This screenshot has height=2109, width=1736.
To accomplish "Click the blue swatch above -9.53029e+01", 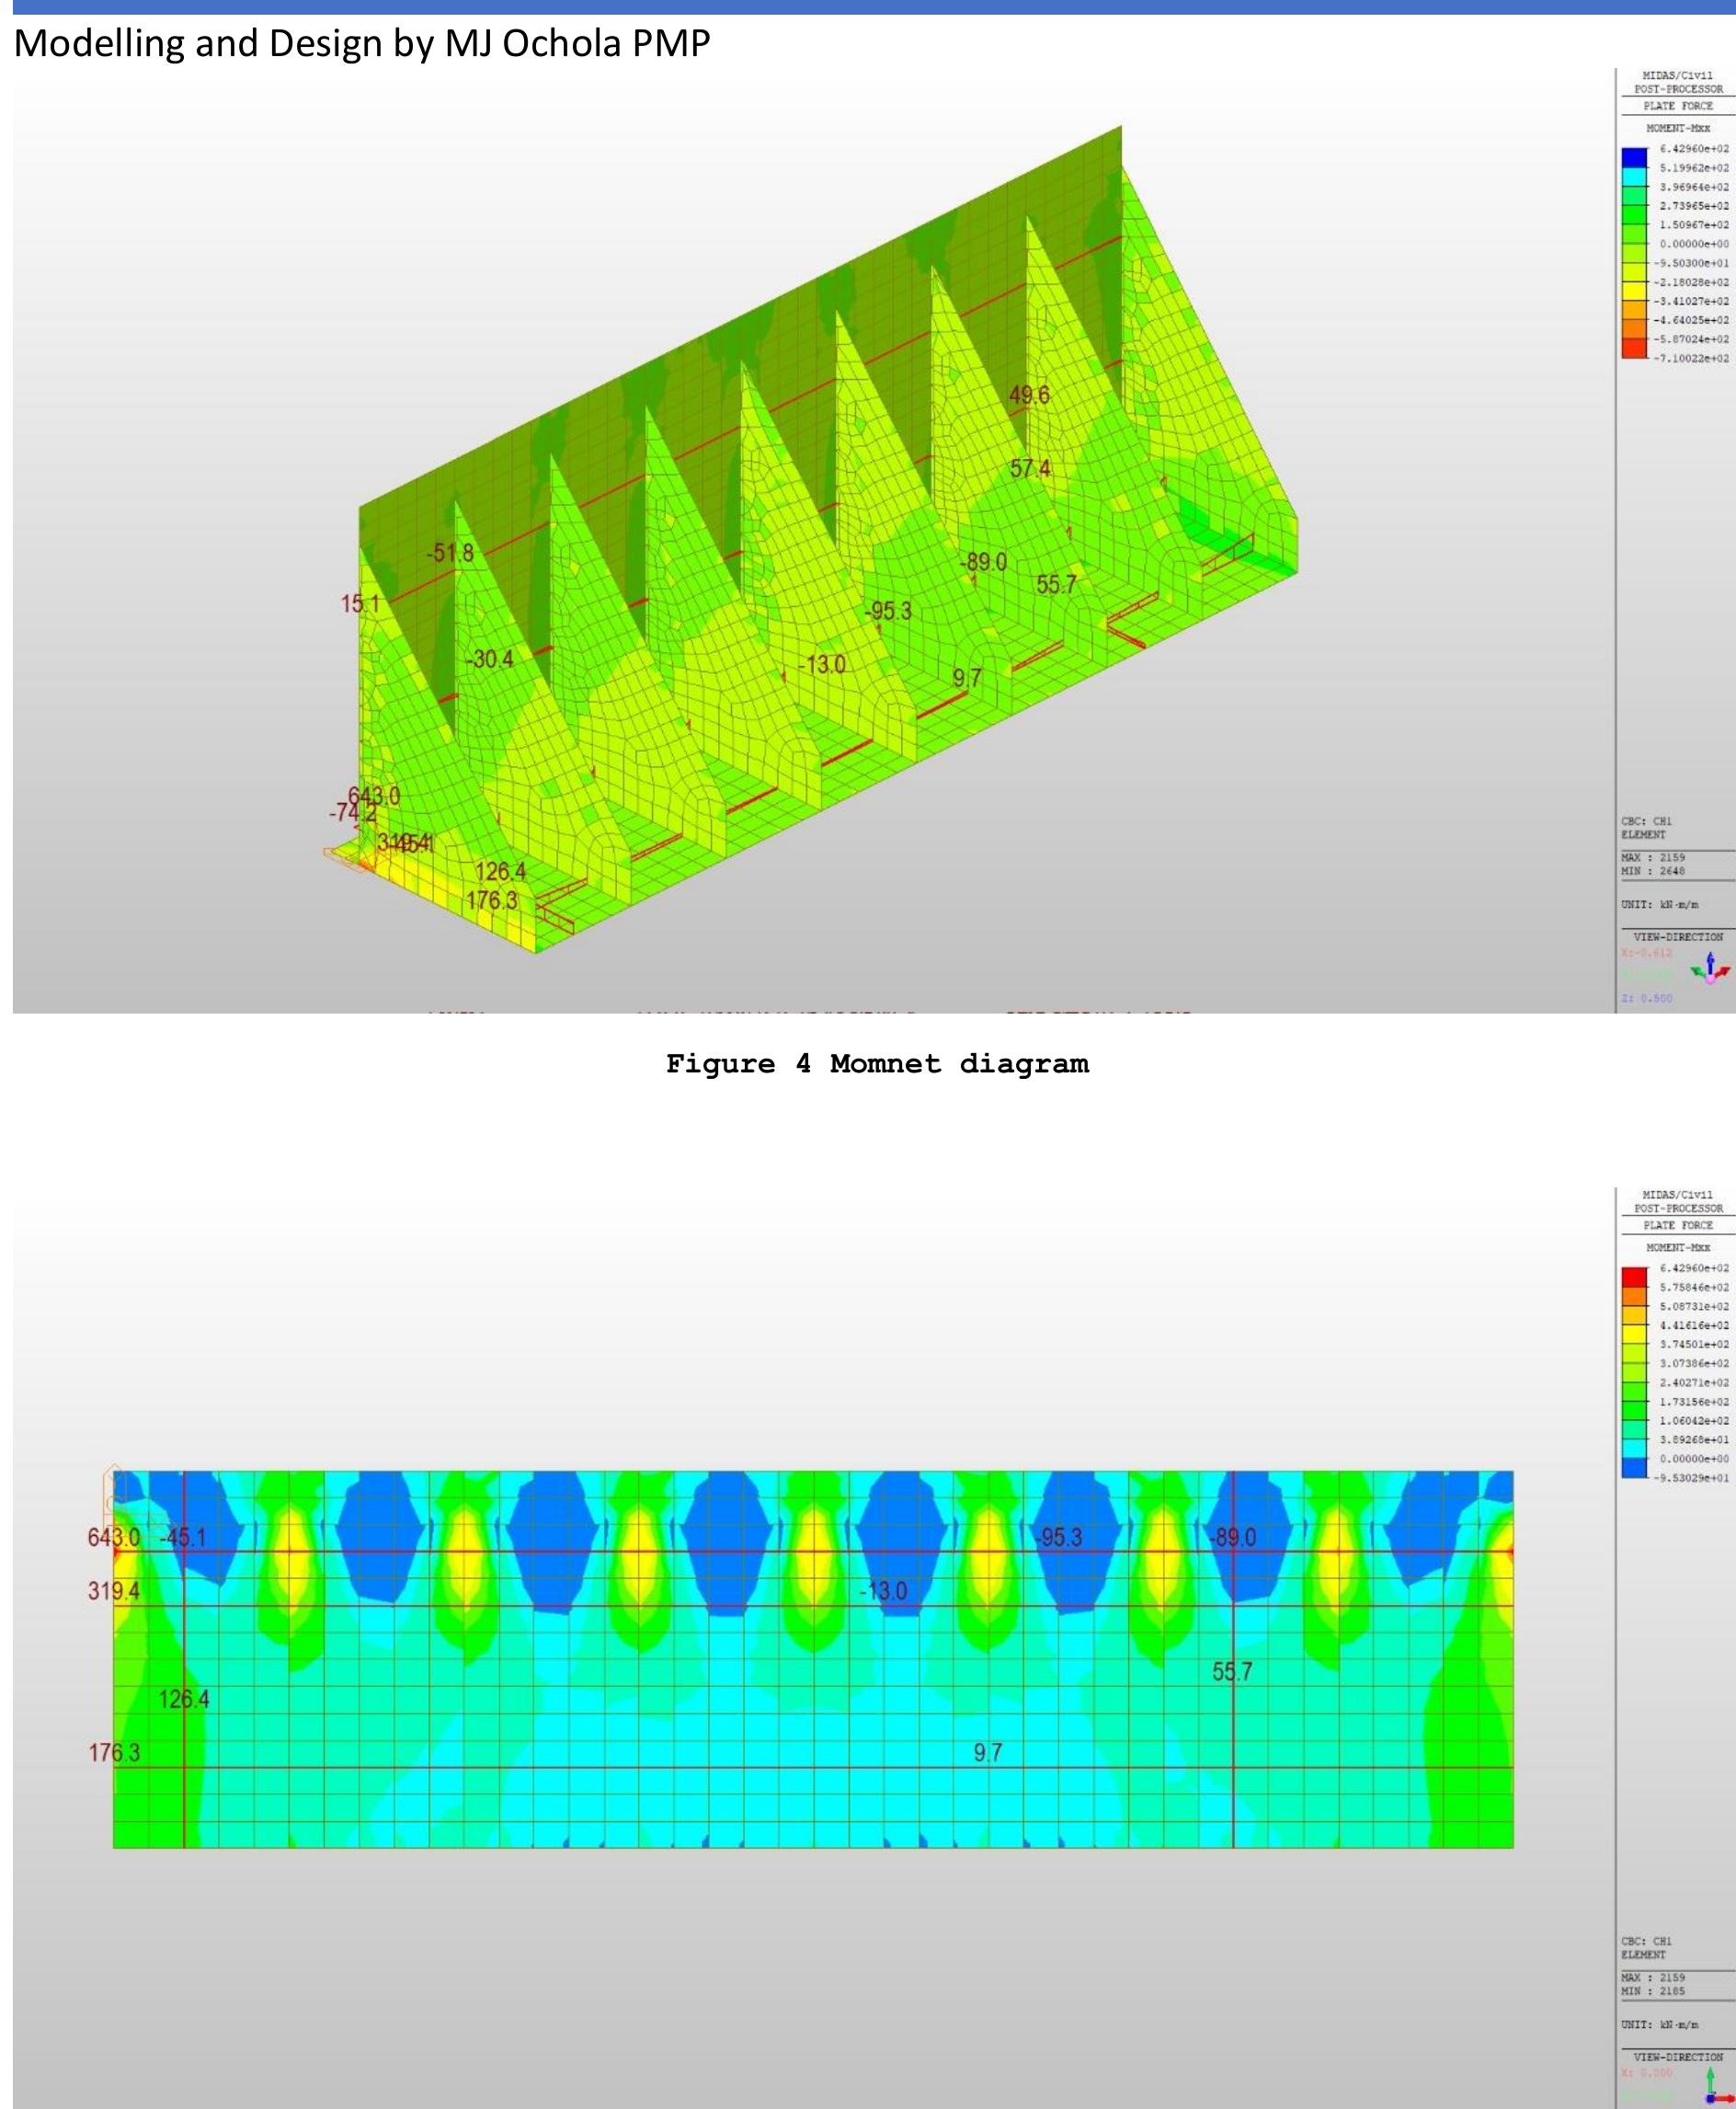I will [x=1634, y=1467].
